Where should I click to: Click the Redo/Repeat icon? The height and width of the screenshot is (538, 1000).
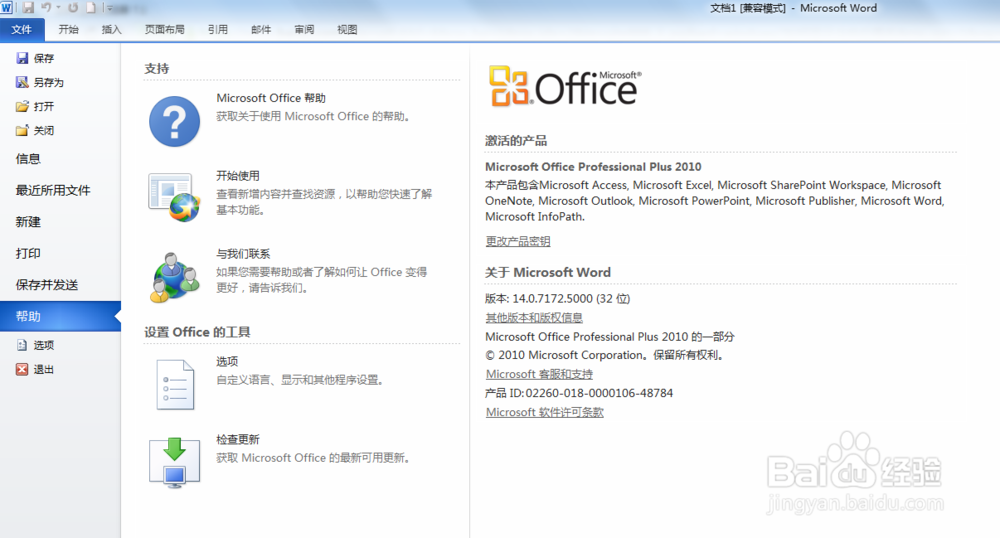73,8
